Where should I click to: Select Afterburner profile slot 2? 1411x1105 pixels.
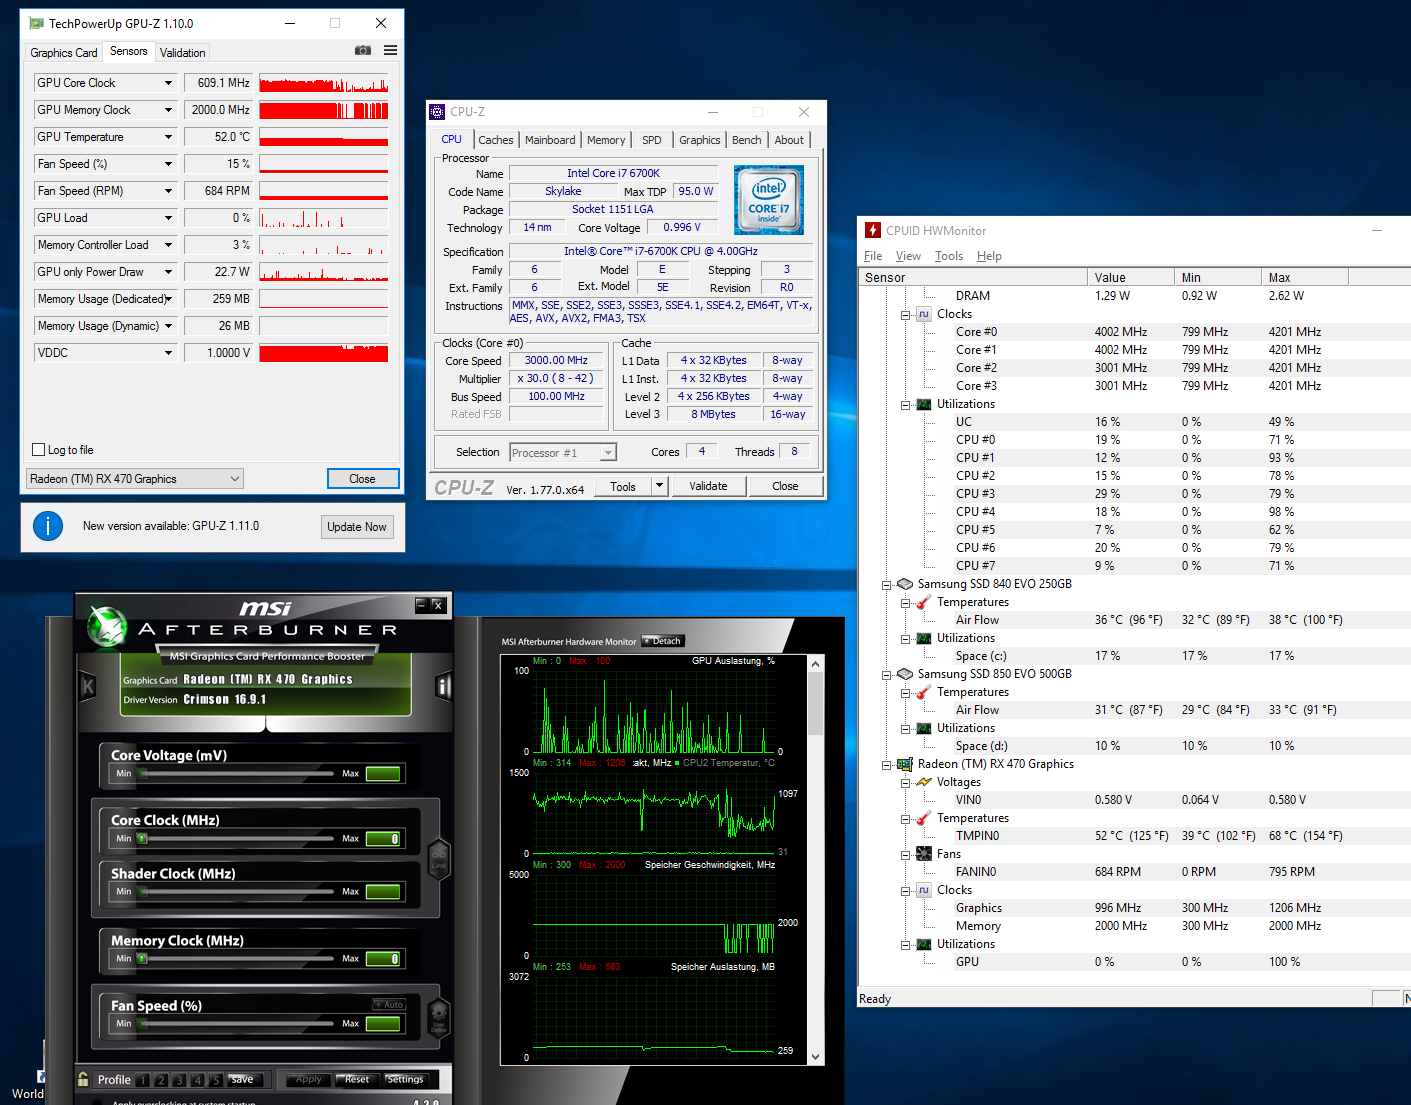tap(161, 1080)
